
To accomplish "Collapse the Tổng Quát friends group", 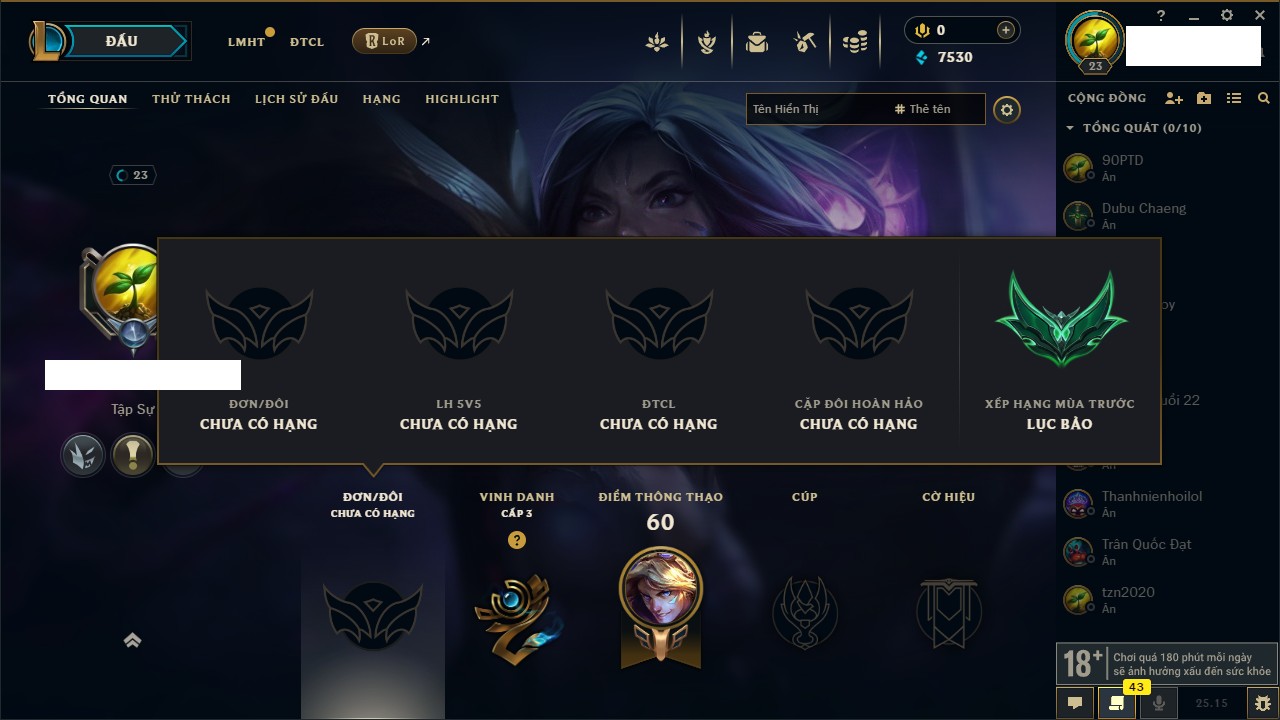I will tap(1070, 128).
